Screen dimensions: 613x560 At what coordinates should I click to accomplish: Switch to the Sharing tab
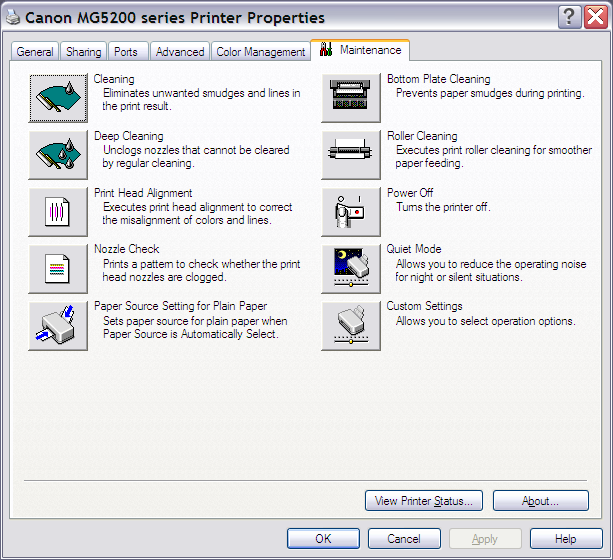[x=83, y=52]
